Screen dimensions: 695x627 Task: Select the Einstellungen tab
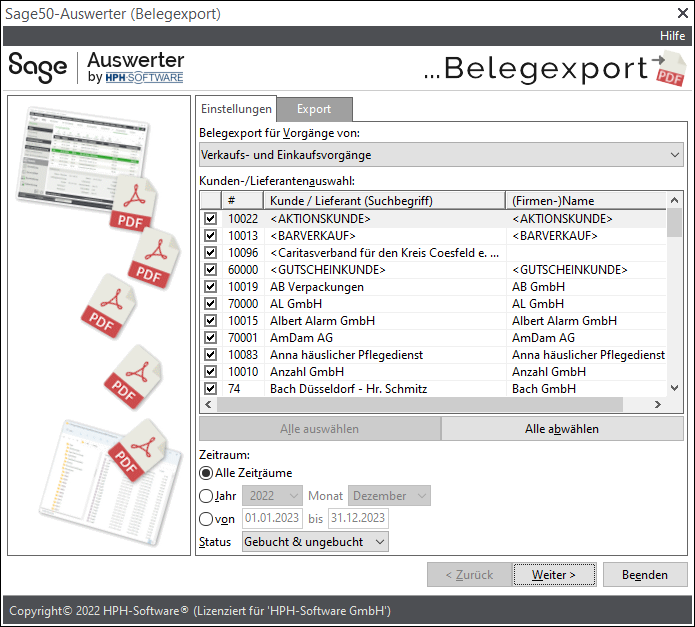[236, 109]
